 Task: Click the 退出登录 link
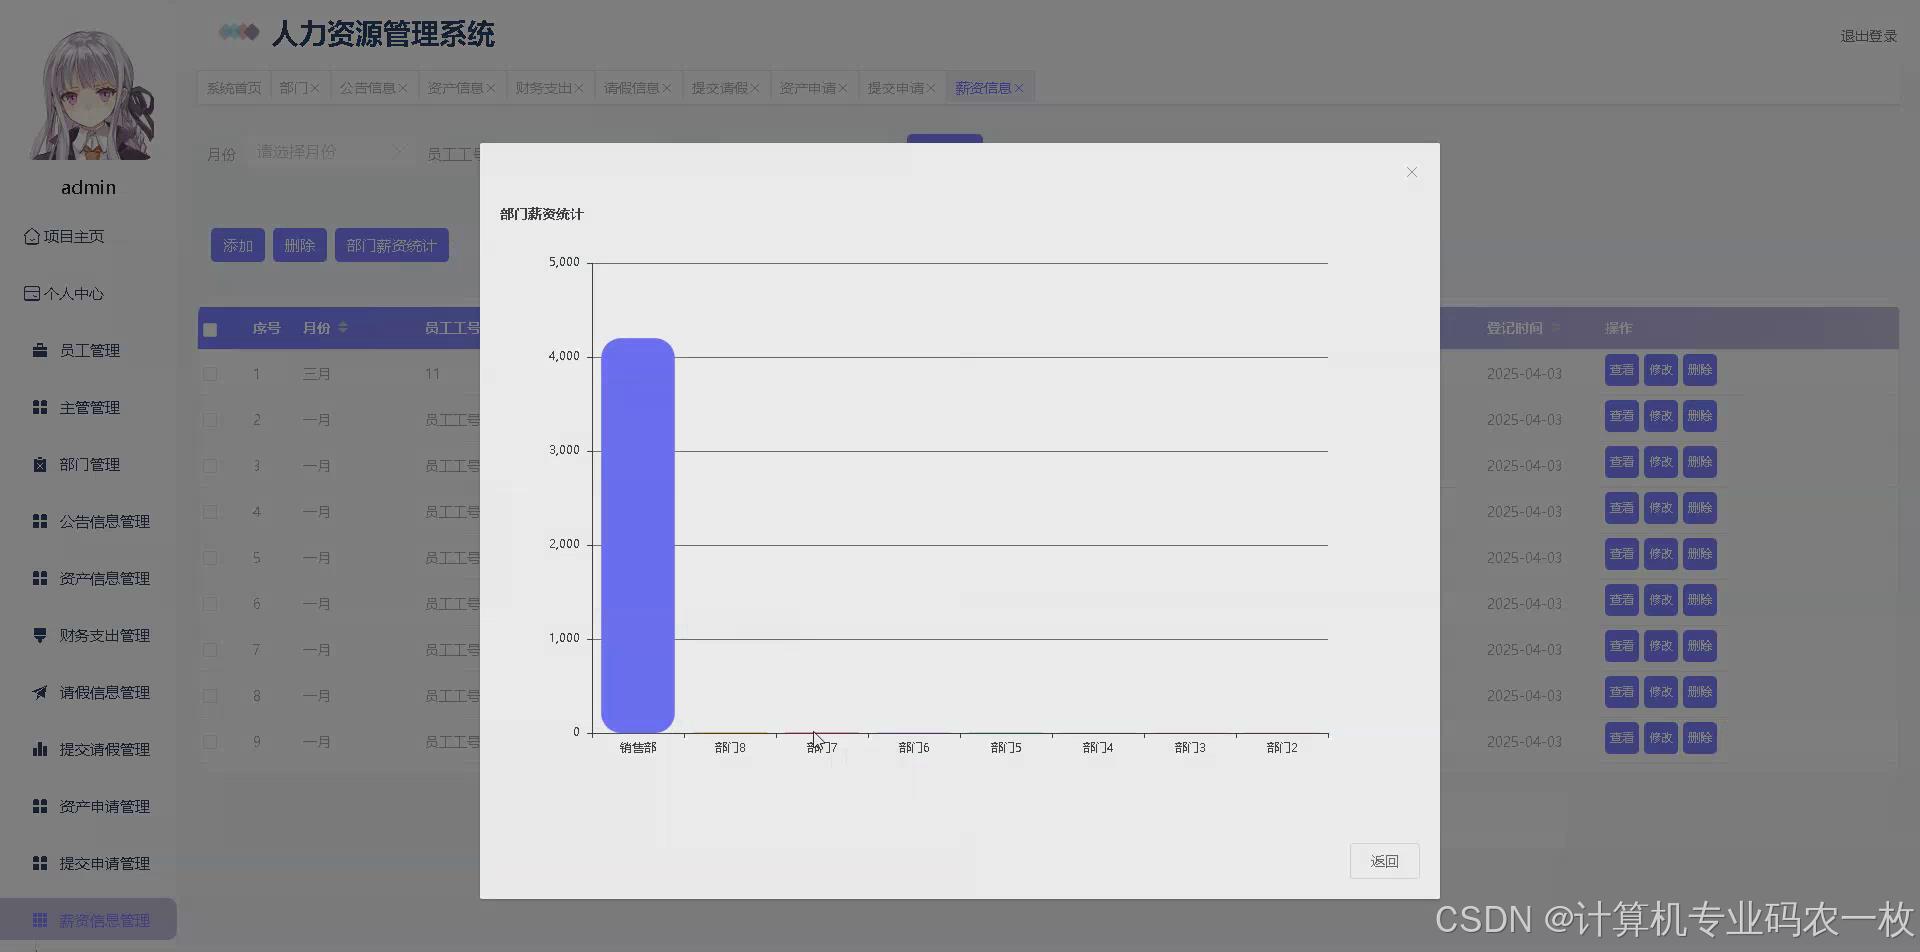(x=1869, y=36)
